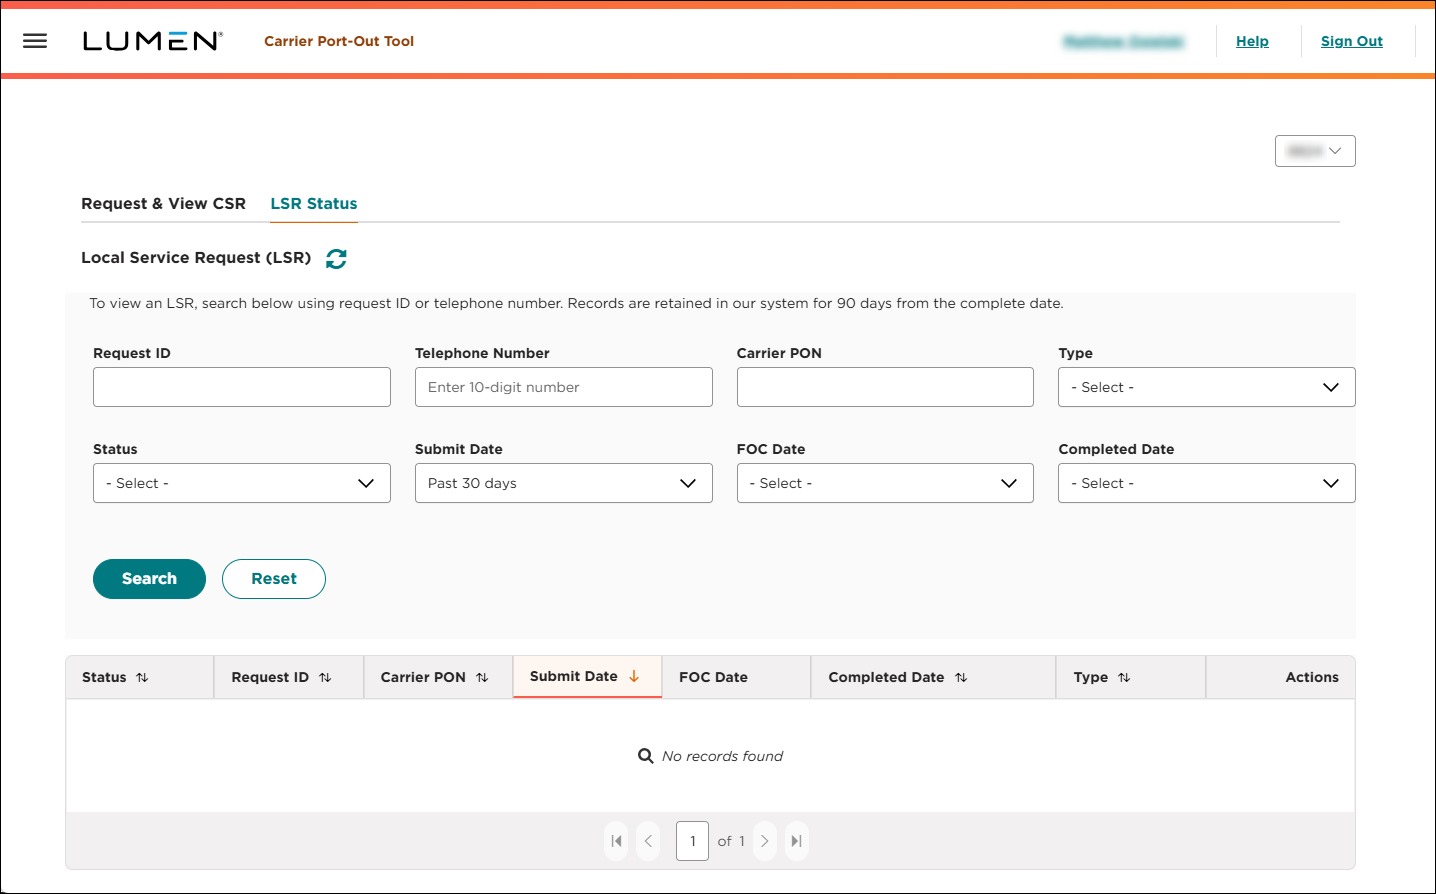1436x894 pixels.
Task: Sort by Completed Date column
Action: click(x=961, y=678)
